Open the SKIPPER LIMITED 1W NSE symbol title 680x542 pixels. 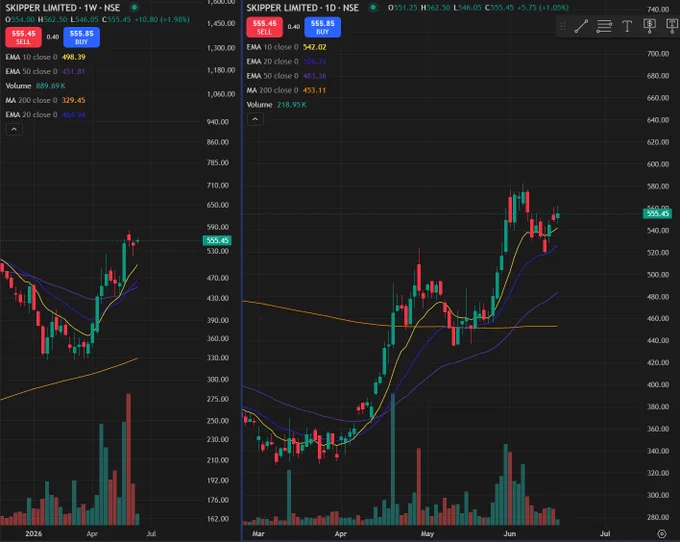click(x=62, y=8)
